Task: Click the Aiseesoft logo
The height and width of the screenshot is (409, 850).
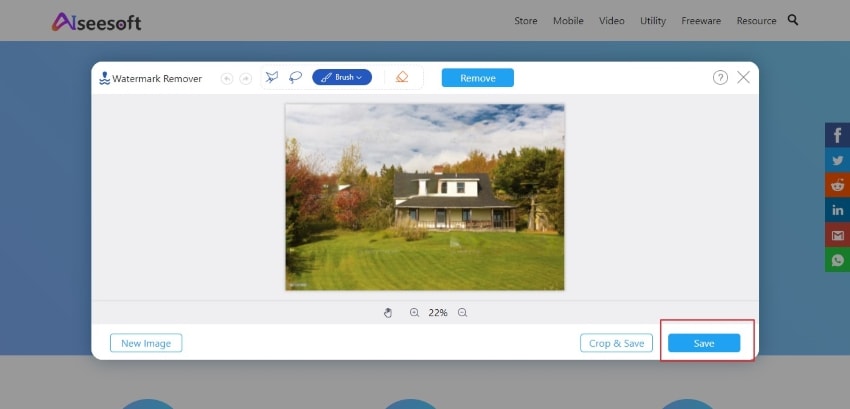Action: (96, 22)
